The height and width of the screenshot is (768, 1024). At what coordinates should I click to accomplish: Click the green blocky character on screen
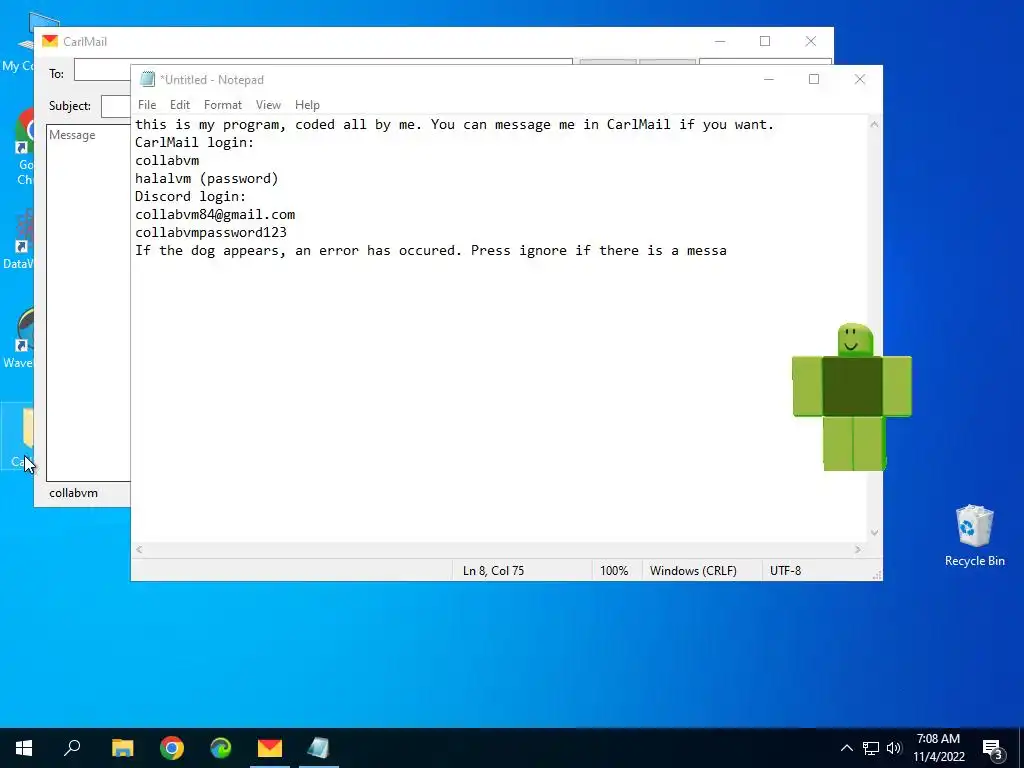click(852, 396)
